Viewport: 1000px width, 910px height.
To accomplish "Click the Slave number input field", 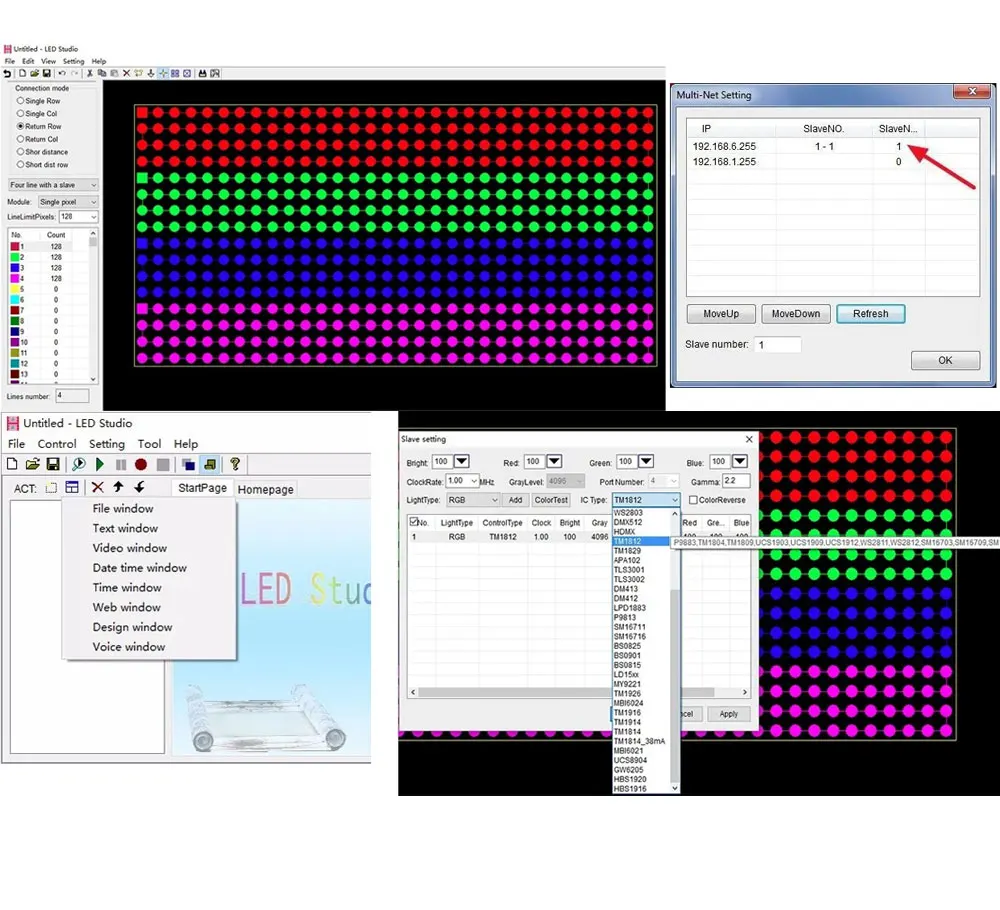I will 777,344.
